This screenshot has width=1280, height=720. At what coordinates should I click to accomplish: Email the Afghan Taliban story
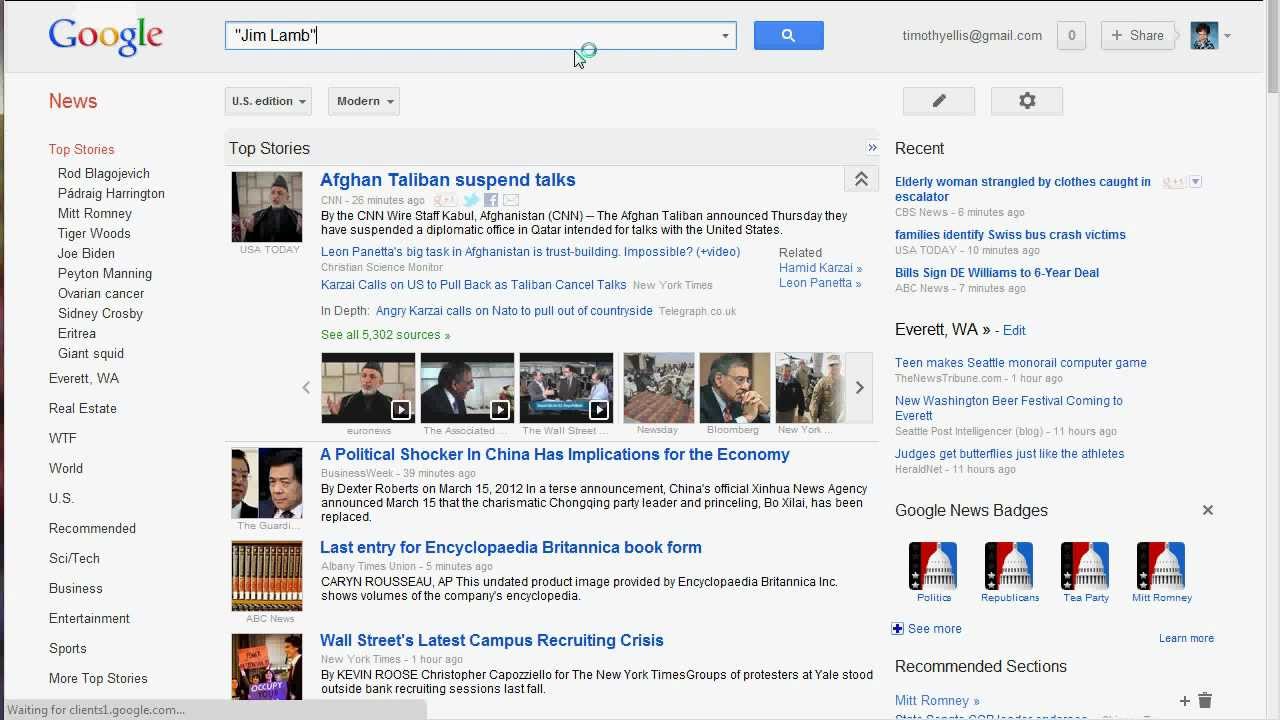(x=511, y=200)
